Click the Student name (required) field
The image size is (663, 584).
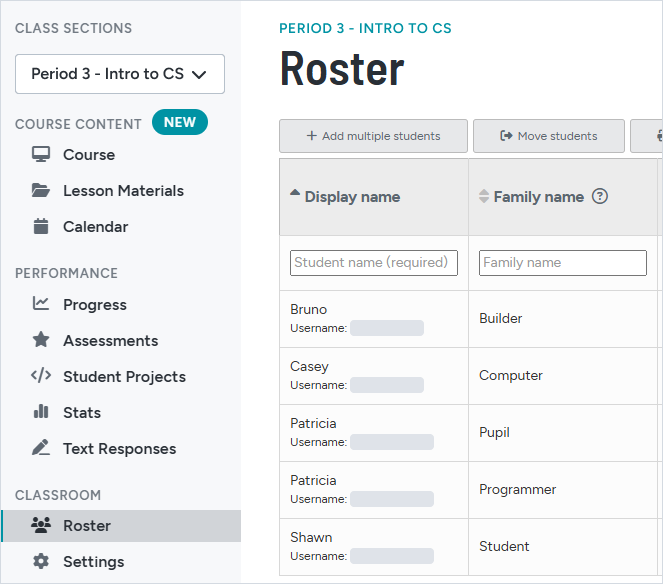(x=374, y=263)
